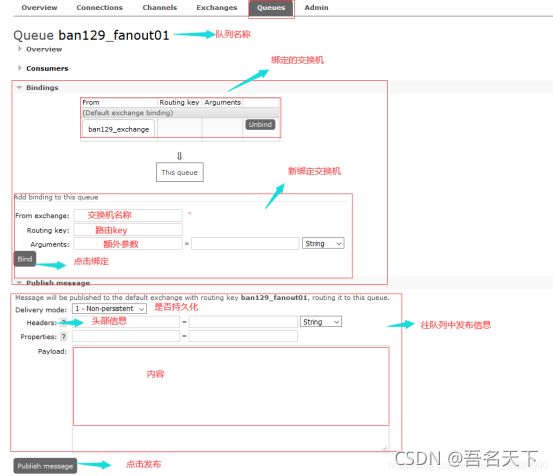This screenshot has width=553, height=476.
Task: Click the queue name ban129_fanout01 heading
Action: 114,35
